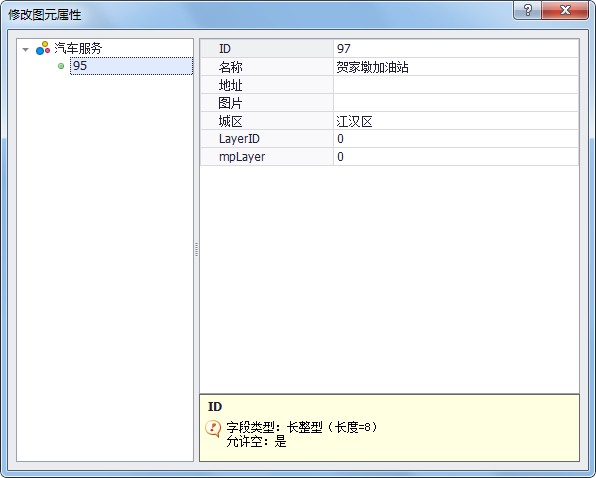Click the info bubble icon in description panel
This screenshot has width=596, height=478.
(213, 429)
